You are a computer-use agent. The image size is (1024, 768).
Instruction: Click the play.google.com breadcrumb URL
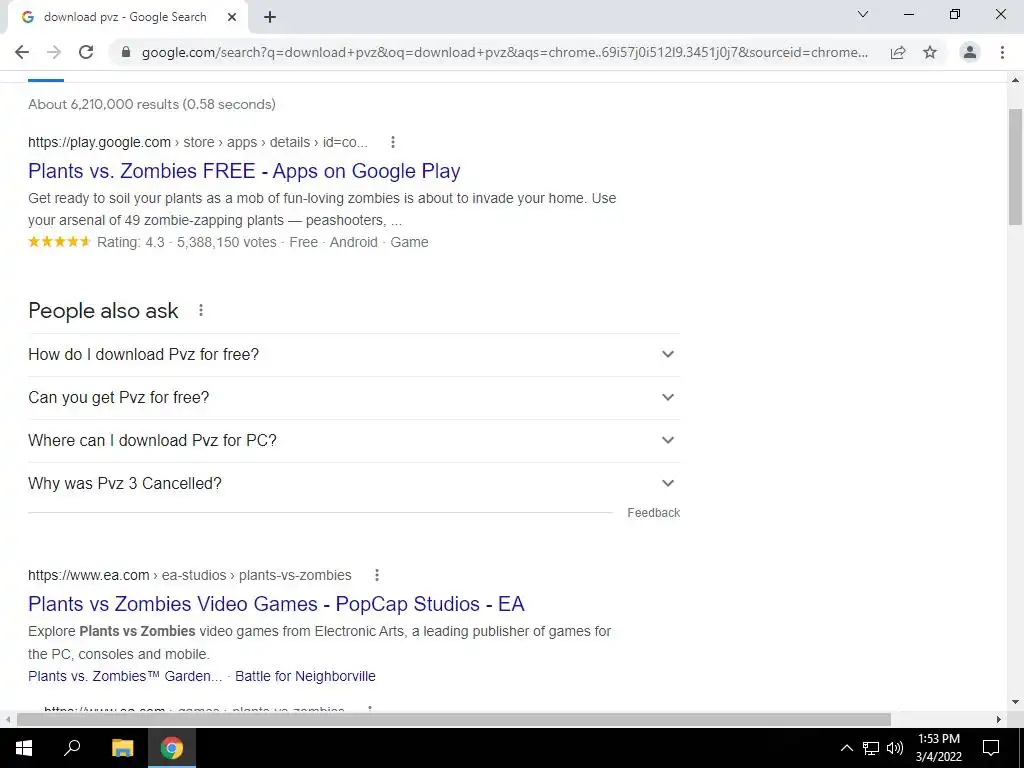click(x=198, y=142)
